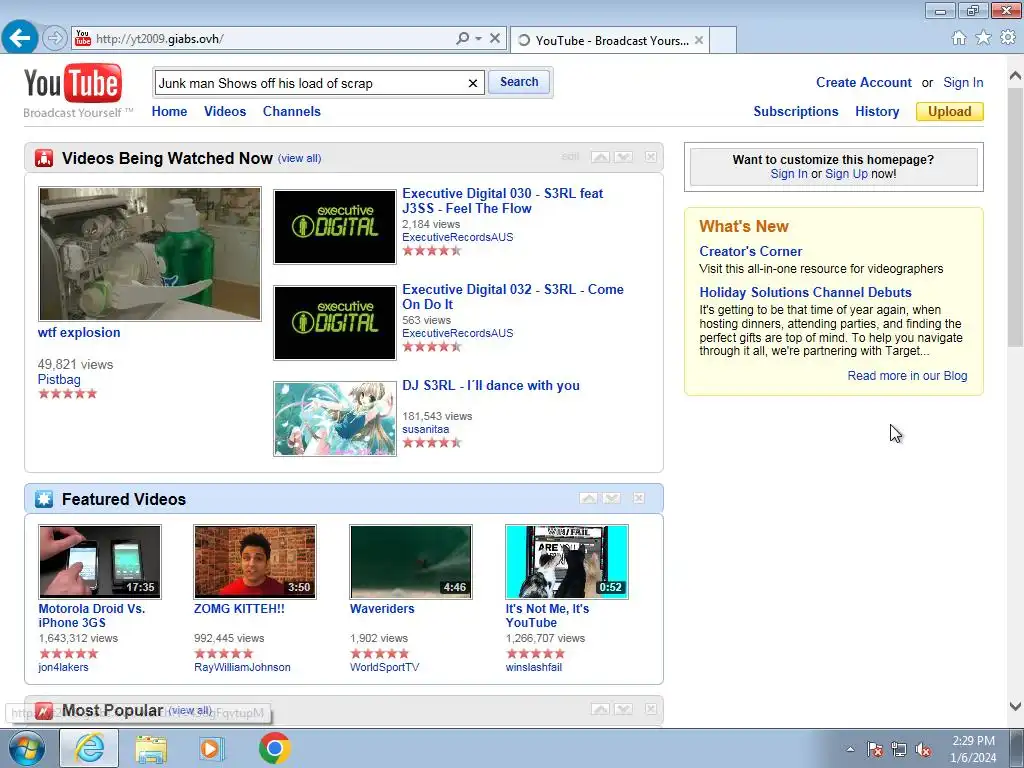Screen dimensions: 1024x768
Task: Click view all next to Videos Being Watched Now
Action: [x=299, y=158]
